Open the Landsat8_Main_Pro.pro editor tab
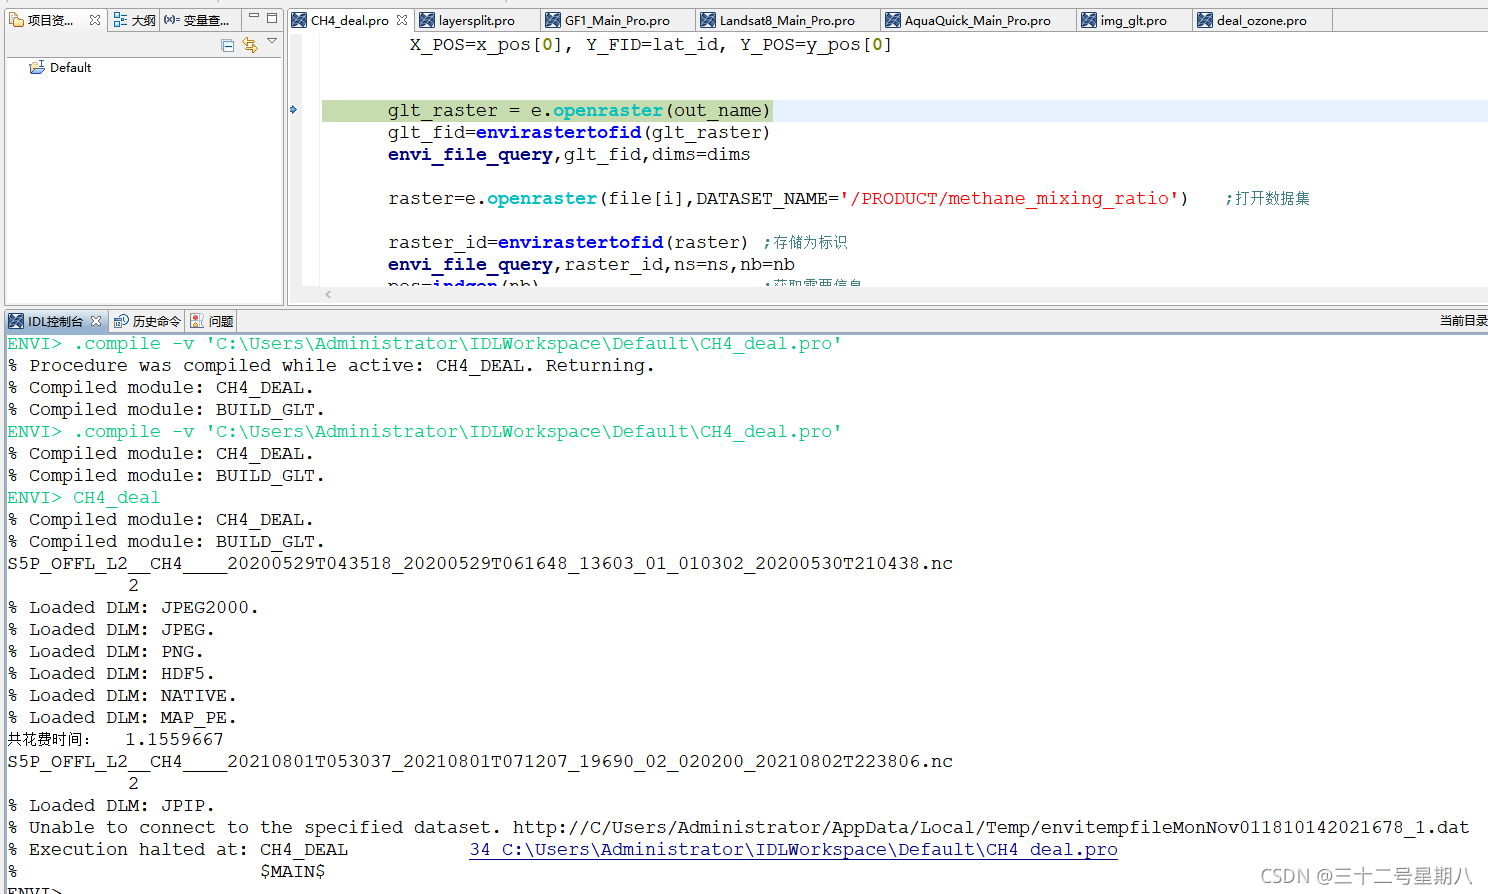 (787, 20)
